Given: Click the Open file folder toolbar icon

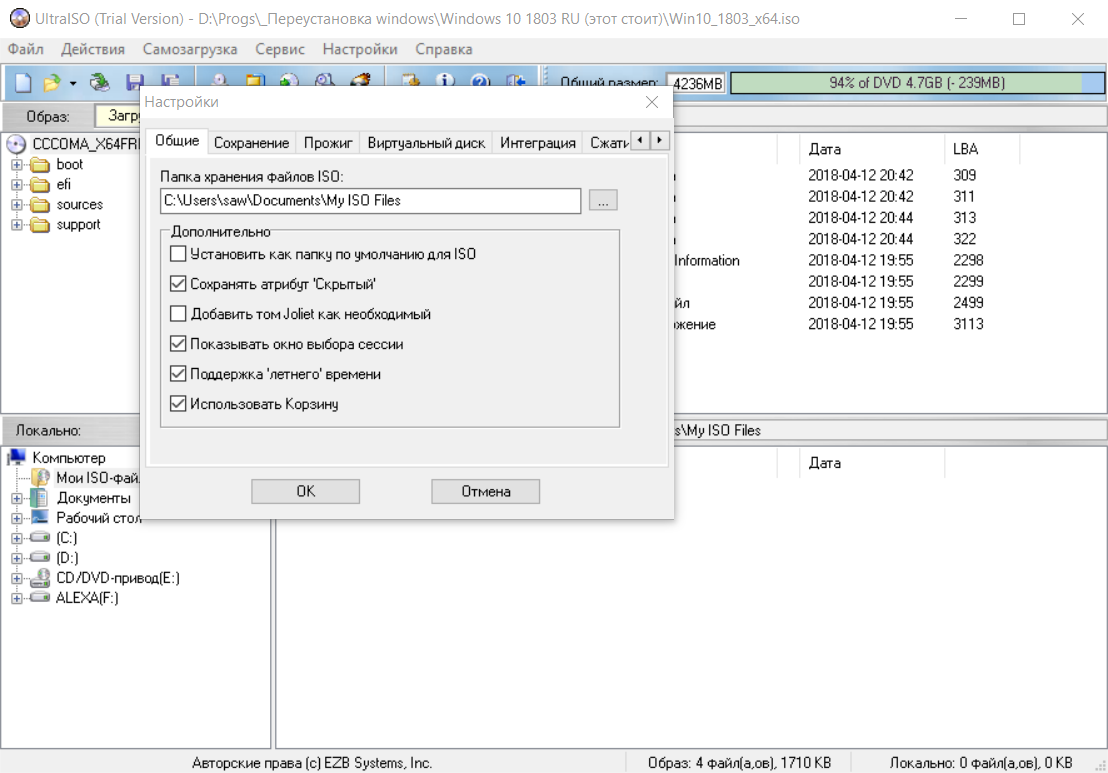Looking at the screenshot, I should tap(51, 82).
